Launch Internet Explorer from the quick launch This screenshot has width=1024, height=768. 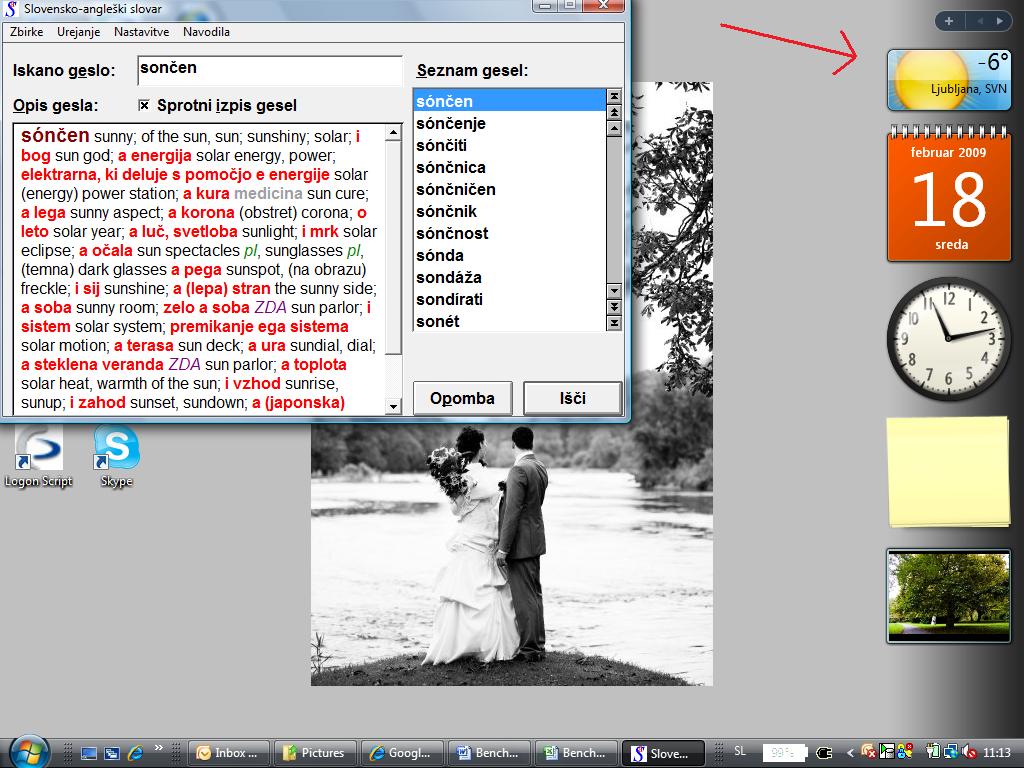pos(134,753)
